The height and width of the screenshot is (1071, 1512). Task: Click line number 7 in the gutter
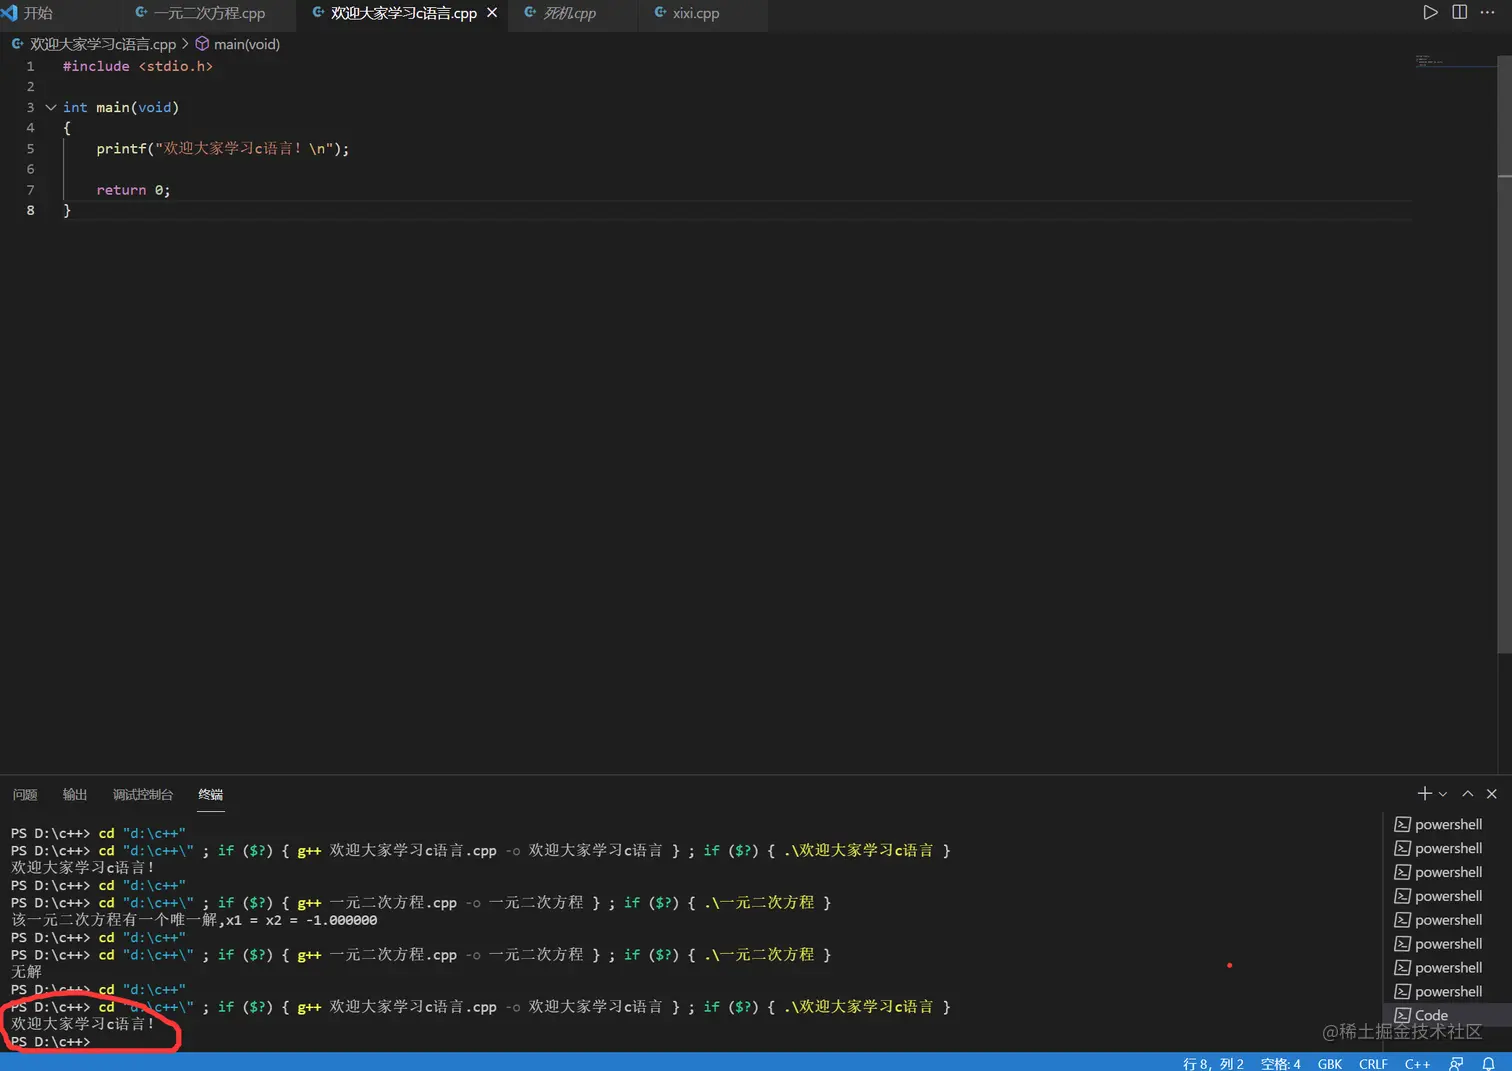coord(30,190)
